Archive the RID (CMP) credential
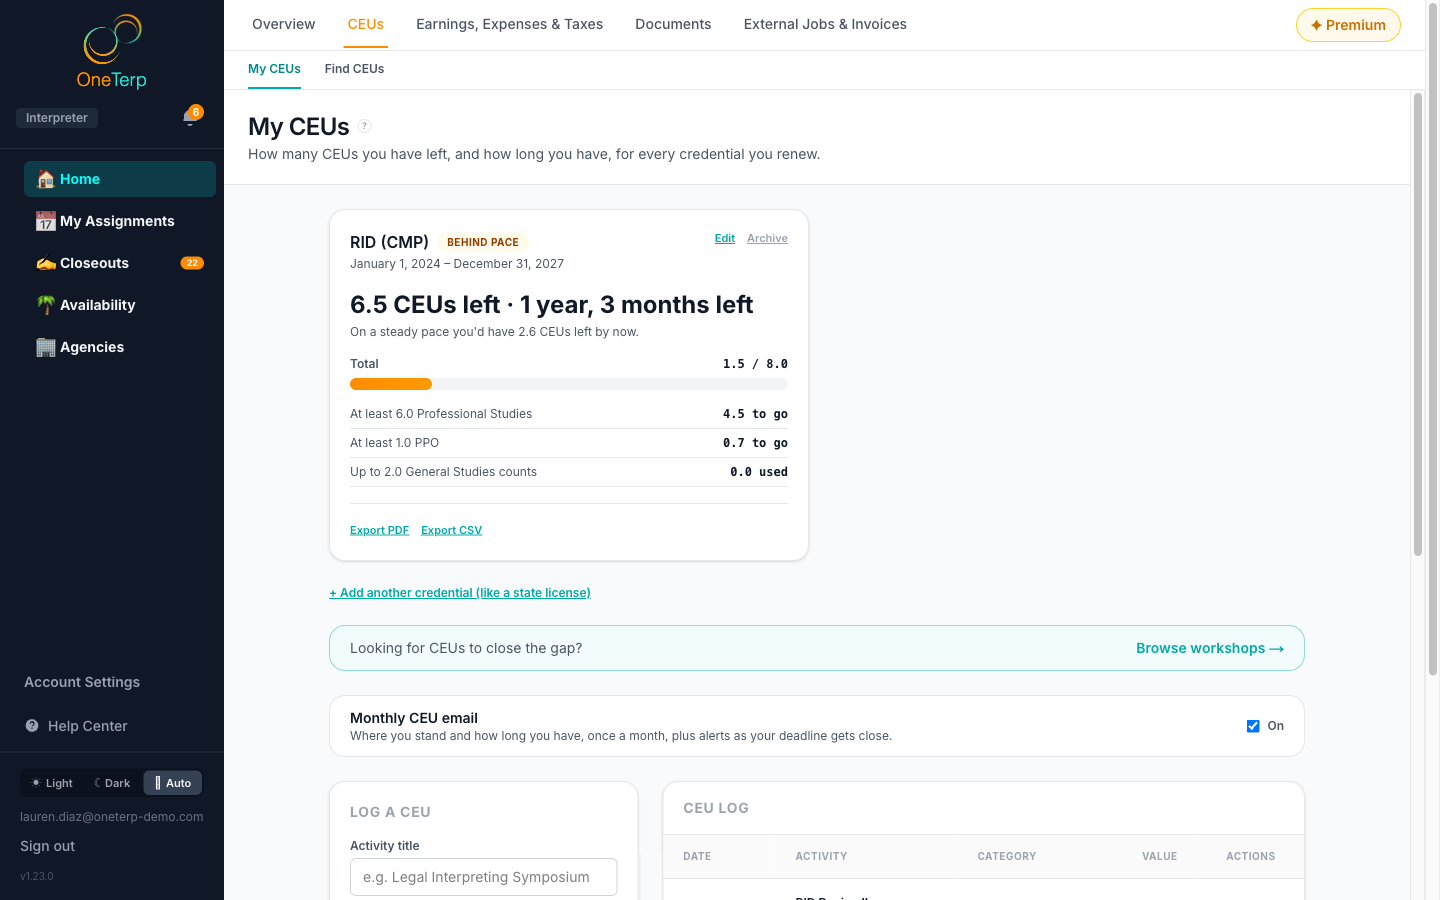Image resolution: width=1440 pixels, height=900 pixels. tap(767, 238)
